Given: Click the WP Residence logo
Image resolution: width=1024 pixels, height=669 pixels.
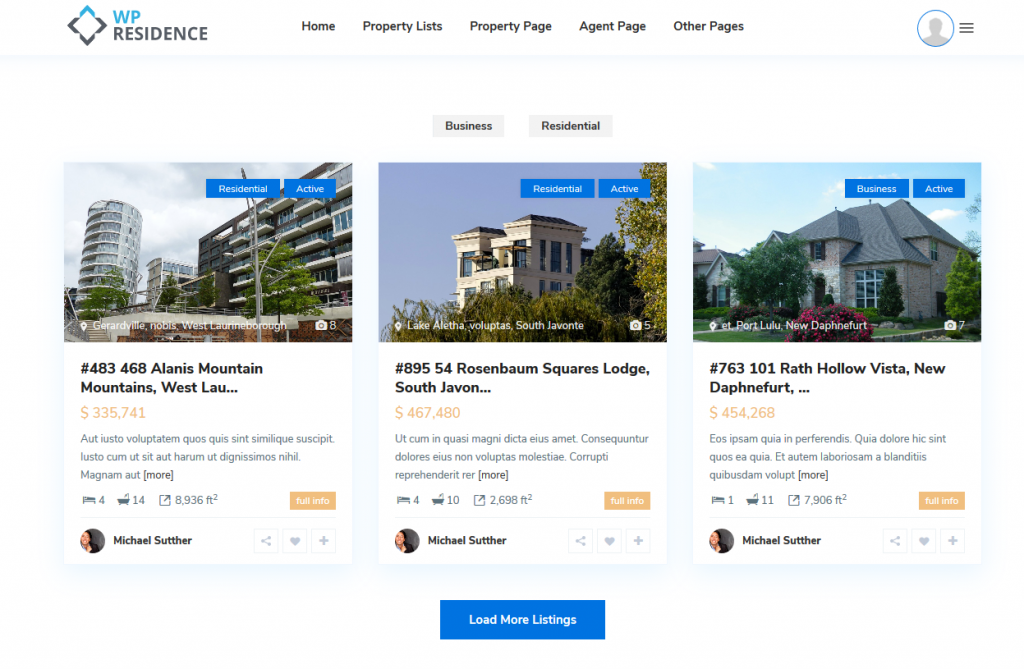Looking at the screenshot, I should (x=138, y=26).
